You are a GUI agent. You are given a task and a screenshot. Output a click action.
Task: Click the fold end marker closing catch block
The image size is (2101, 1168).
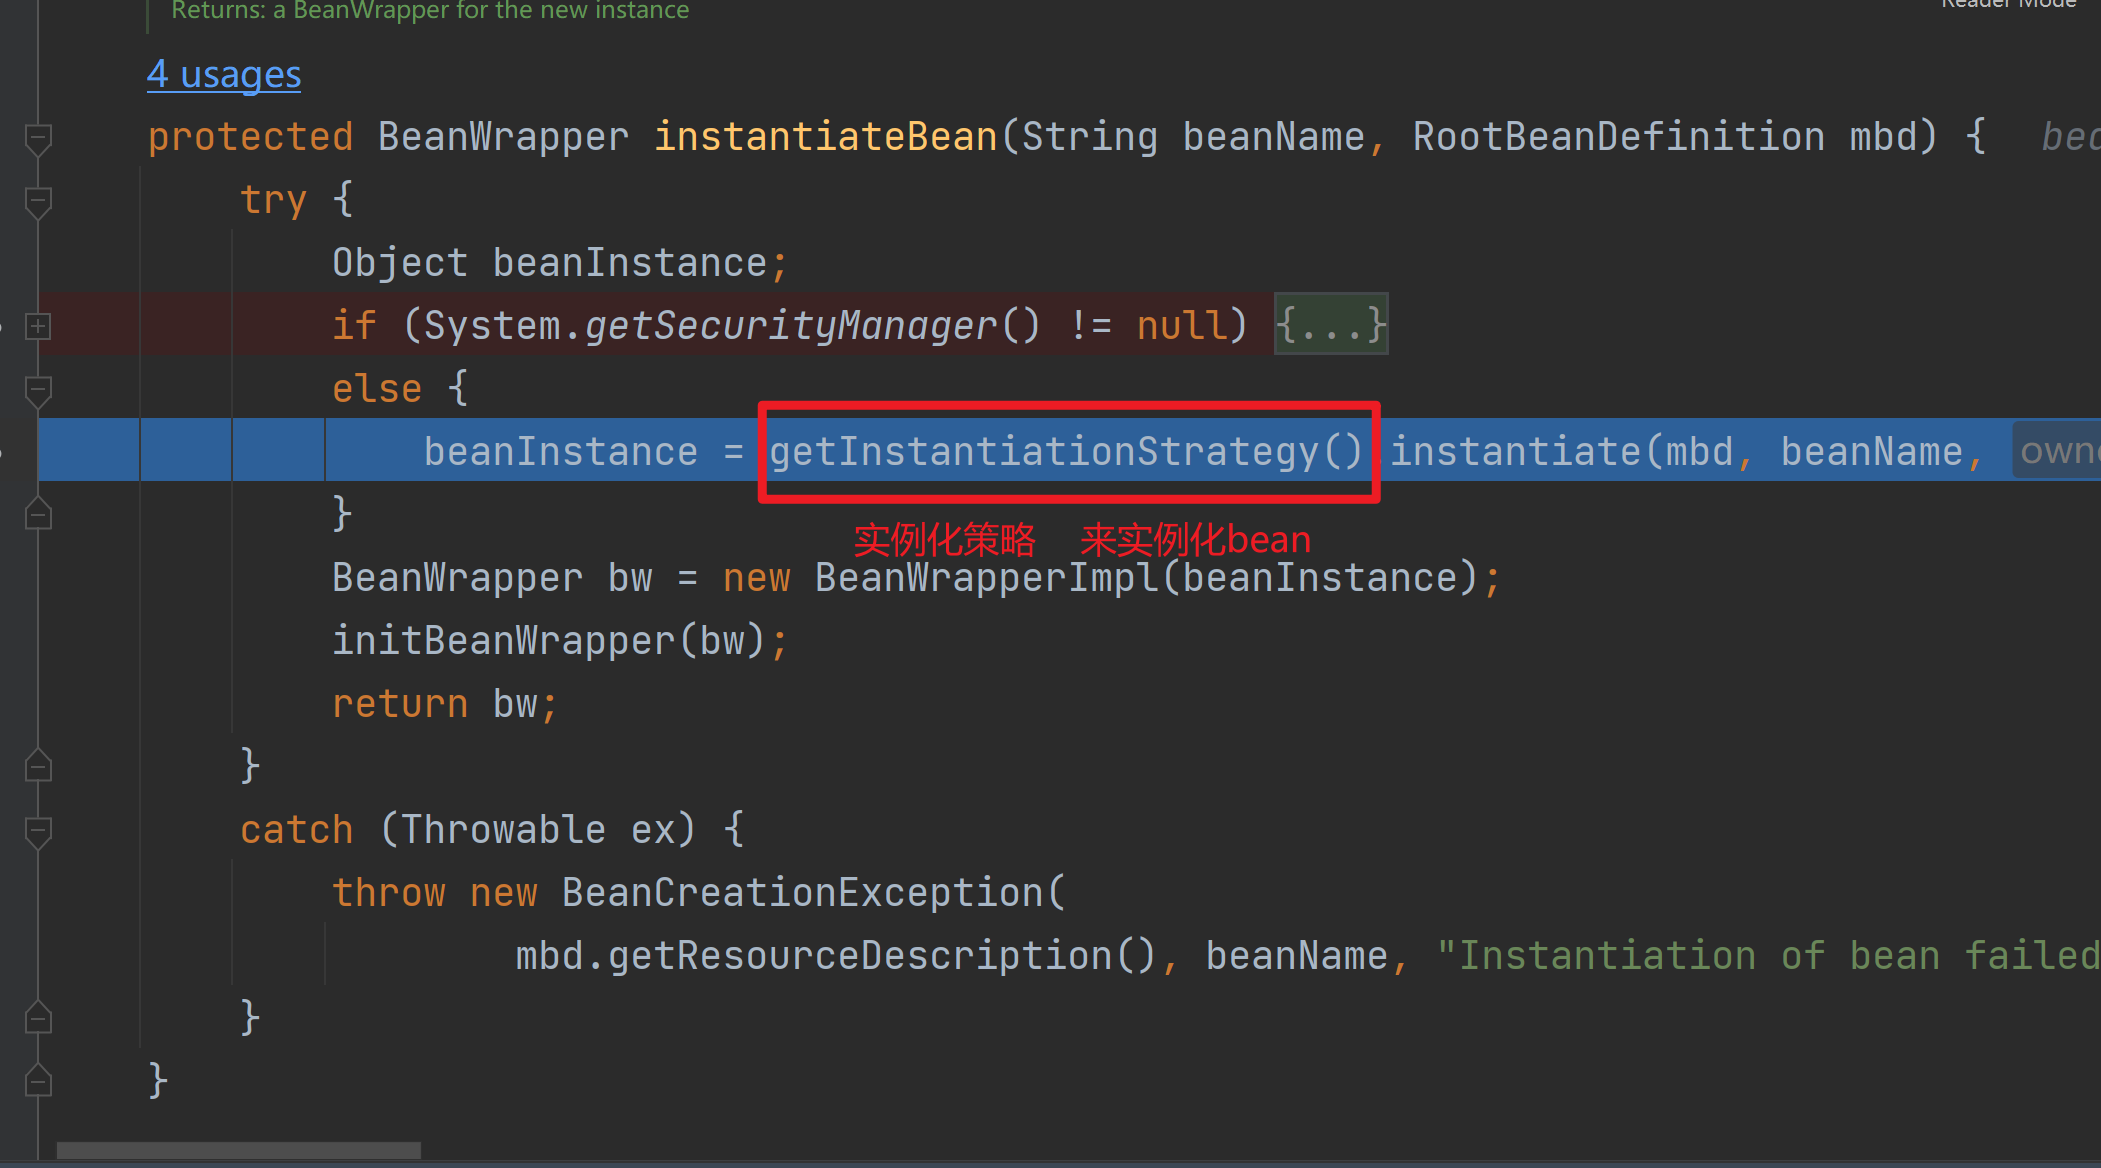coord(38,1017)
